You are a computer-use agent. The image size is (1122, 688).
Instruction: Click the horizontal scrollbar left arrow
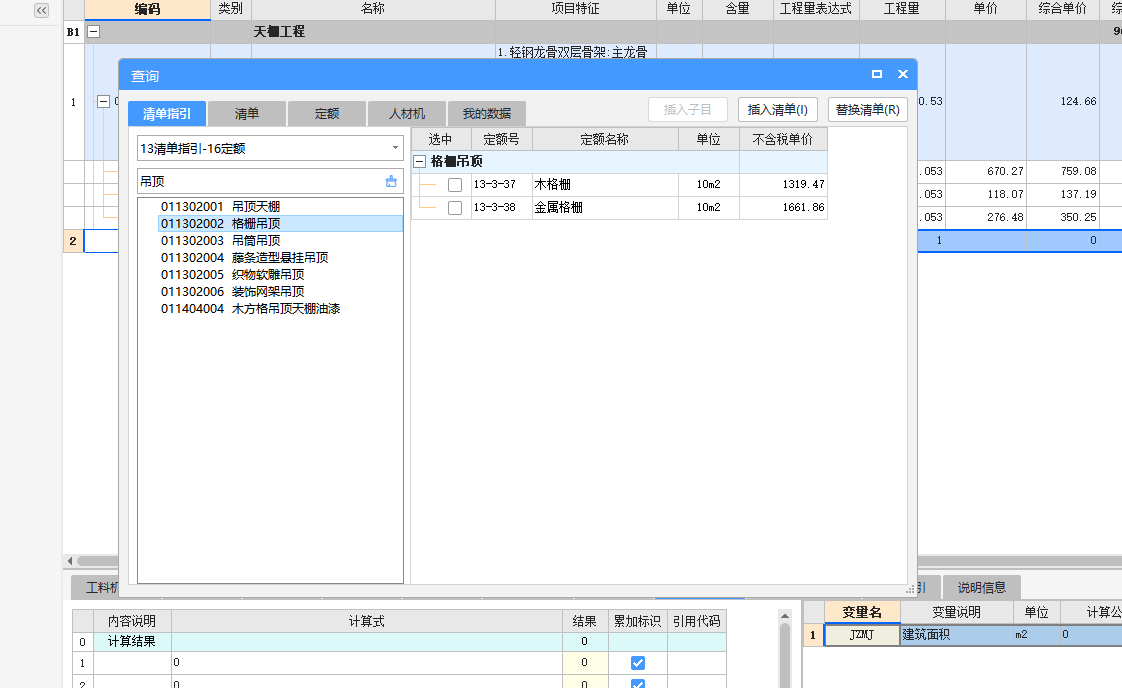[x=69, y=561]
